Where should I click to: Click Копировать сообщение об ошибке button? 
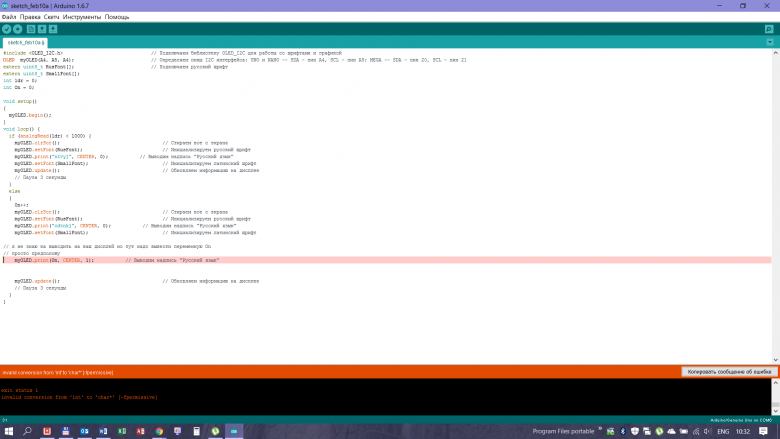point(728,371)
